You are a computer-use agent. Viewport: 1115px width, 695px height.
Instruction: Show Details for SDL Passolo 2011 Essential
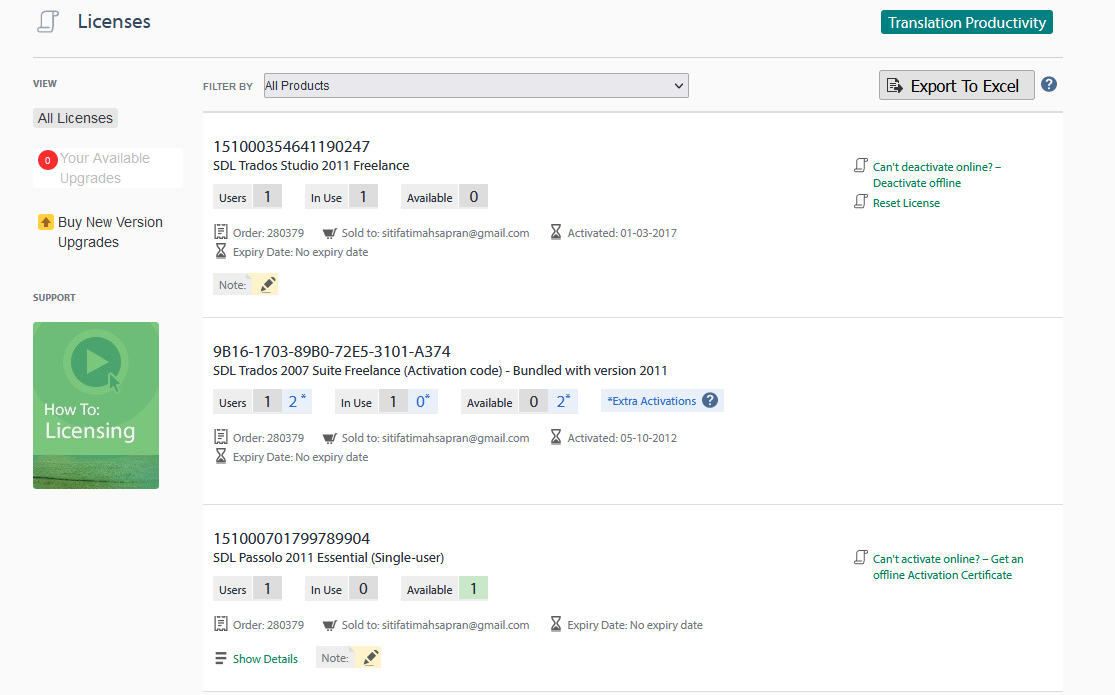coord(265,659)
